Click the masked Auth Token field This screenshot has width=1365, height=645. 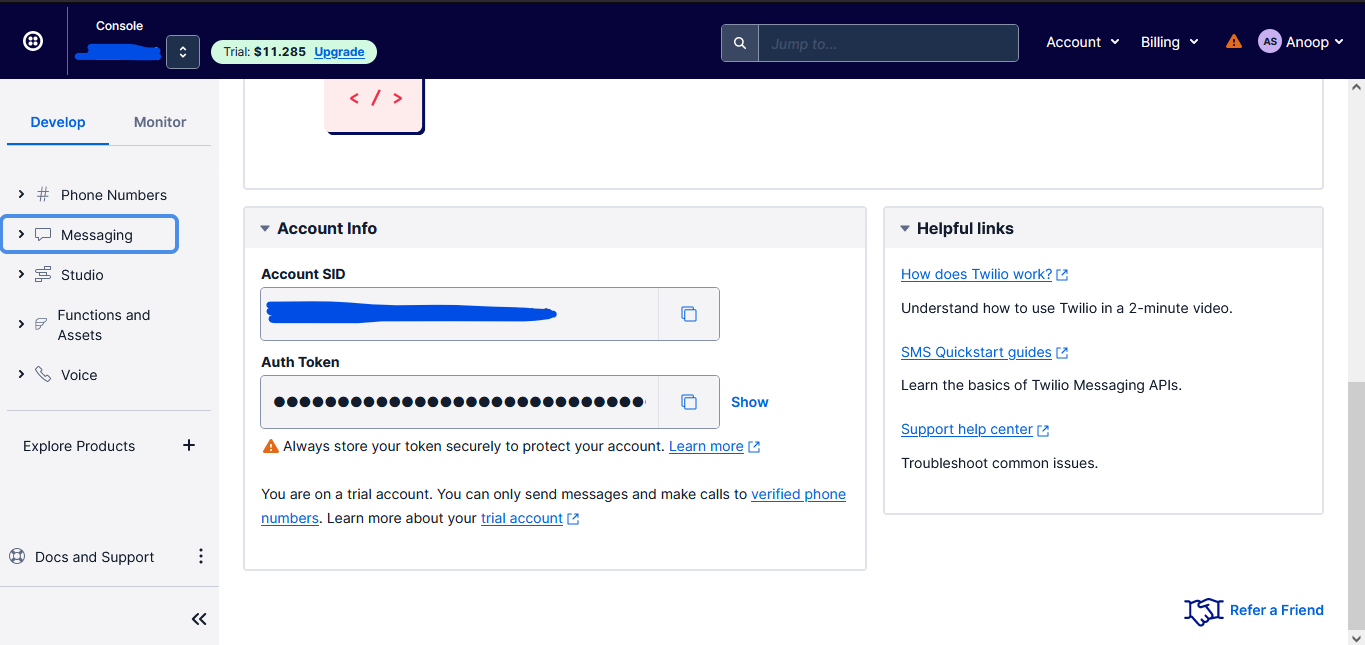pos(459,402)
